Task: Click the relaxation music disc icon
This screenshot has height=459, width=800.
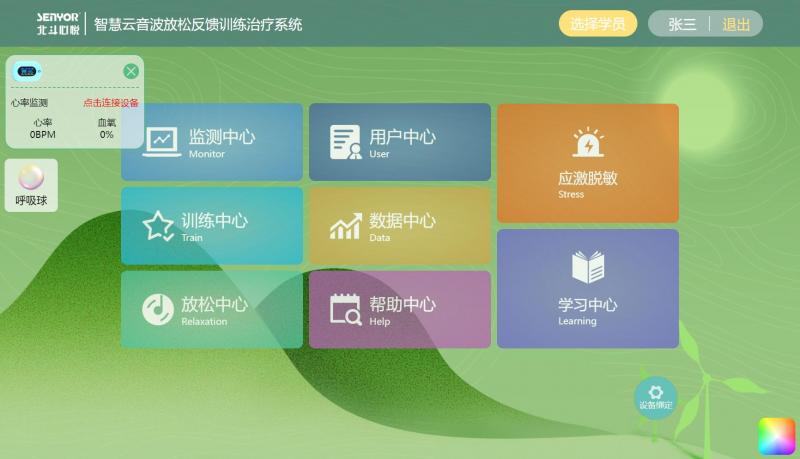Action: point(158,310)
